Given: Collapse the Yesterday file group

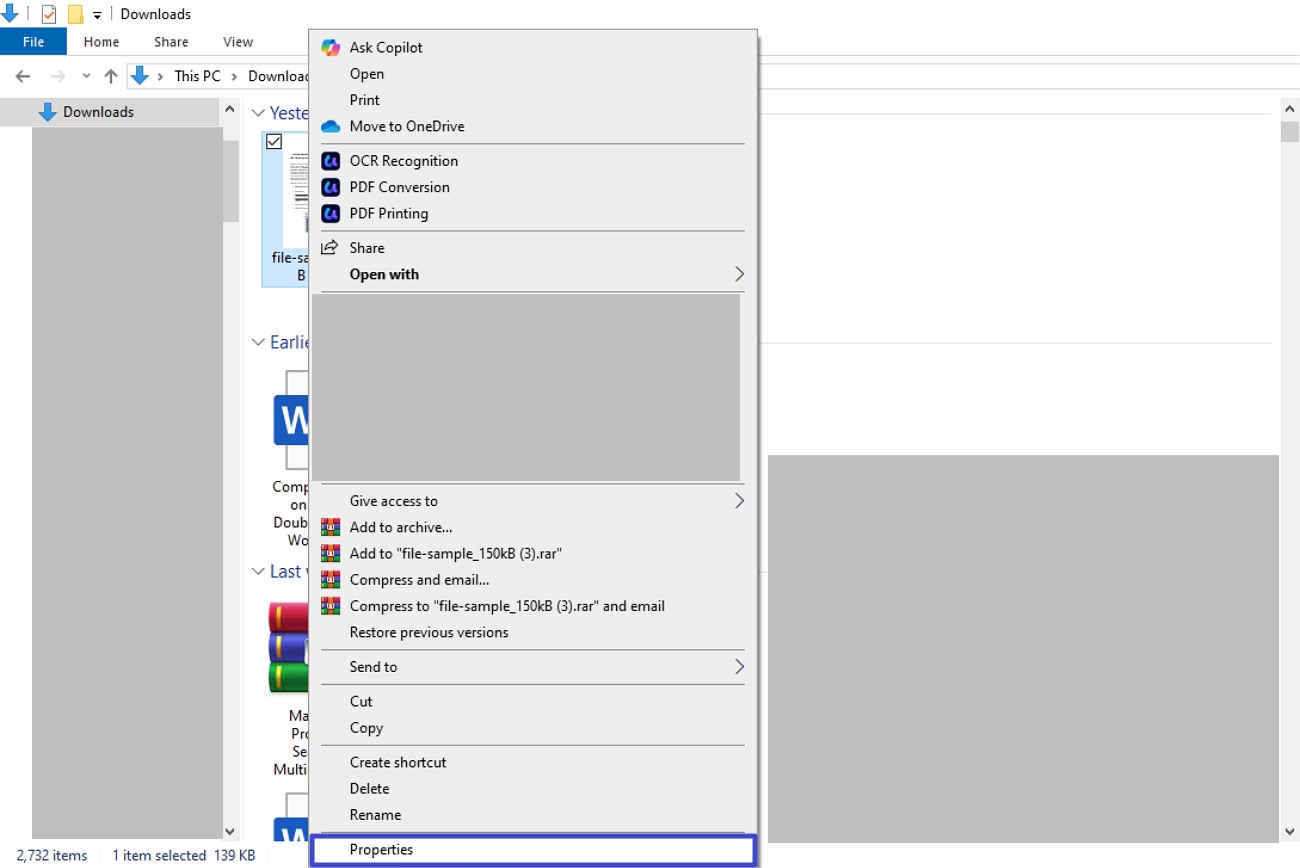Looking at the screenshot, I should pos(258,113).
